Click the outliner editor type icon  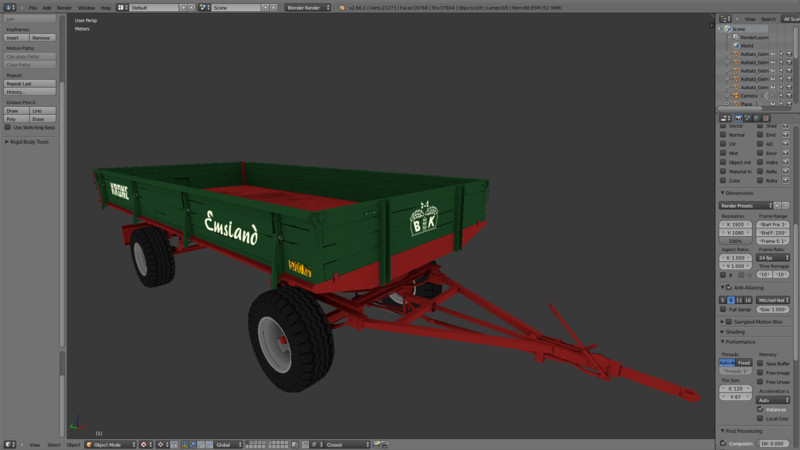point(725,19)
